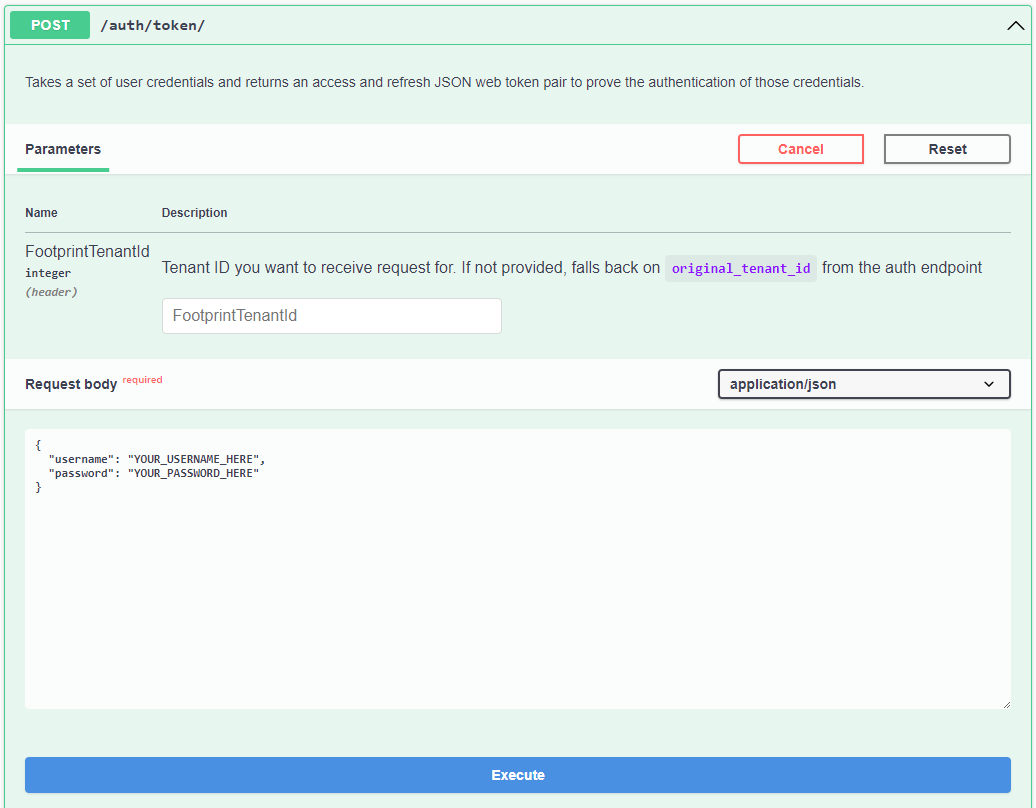Select the /auth/token/ endpoint path
This screenshot has height=808, width=1036.
click(x=153, y=25)
